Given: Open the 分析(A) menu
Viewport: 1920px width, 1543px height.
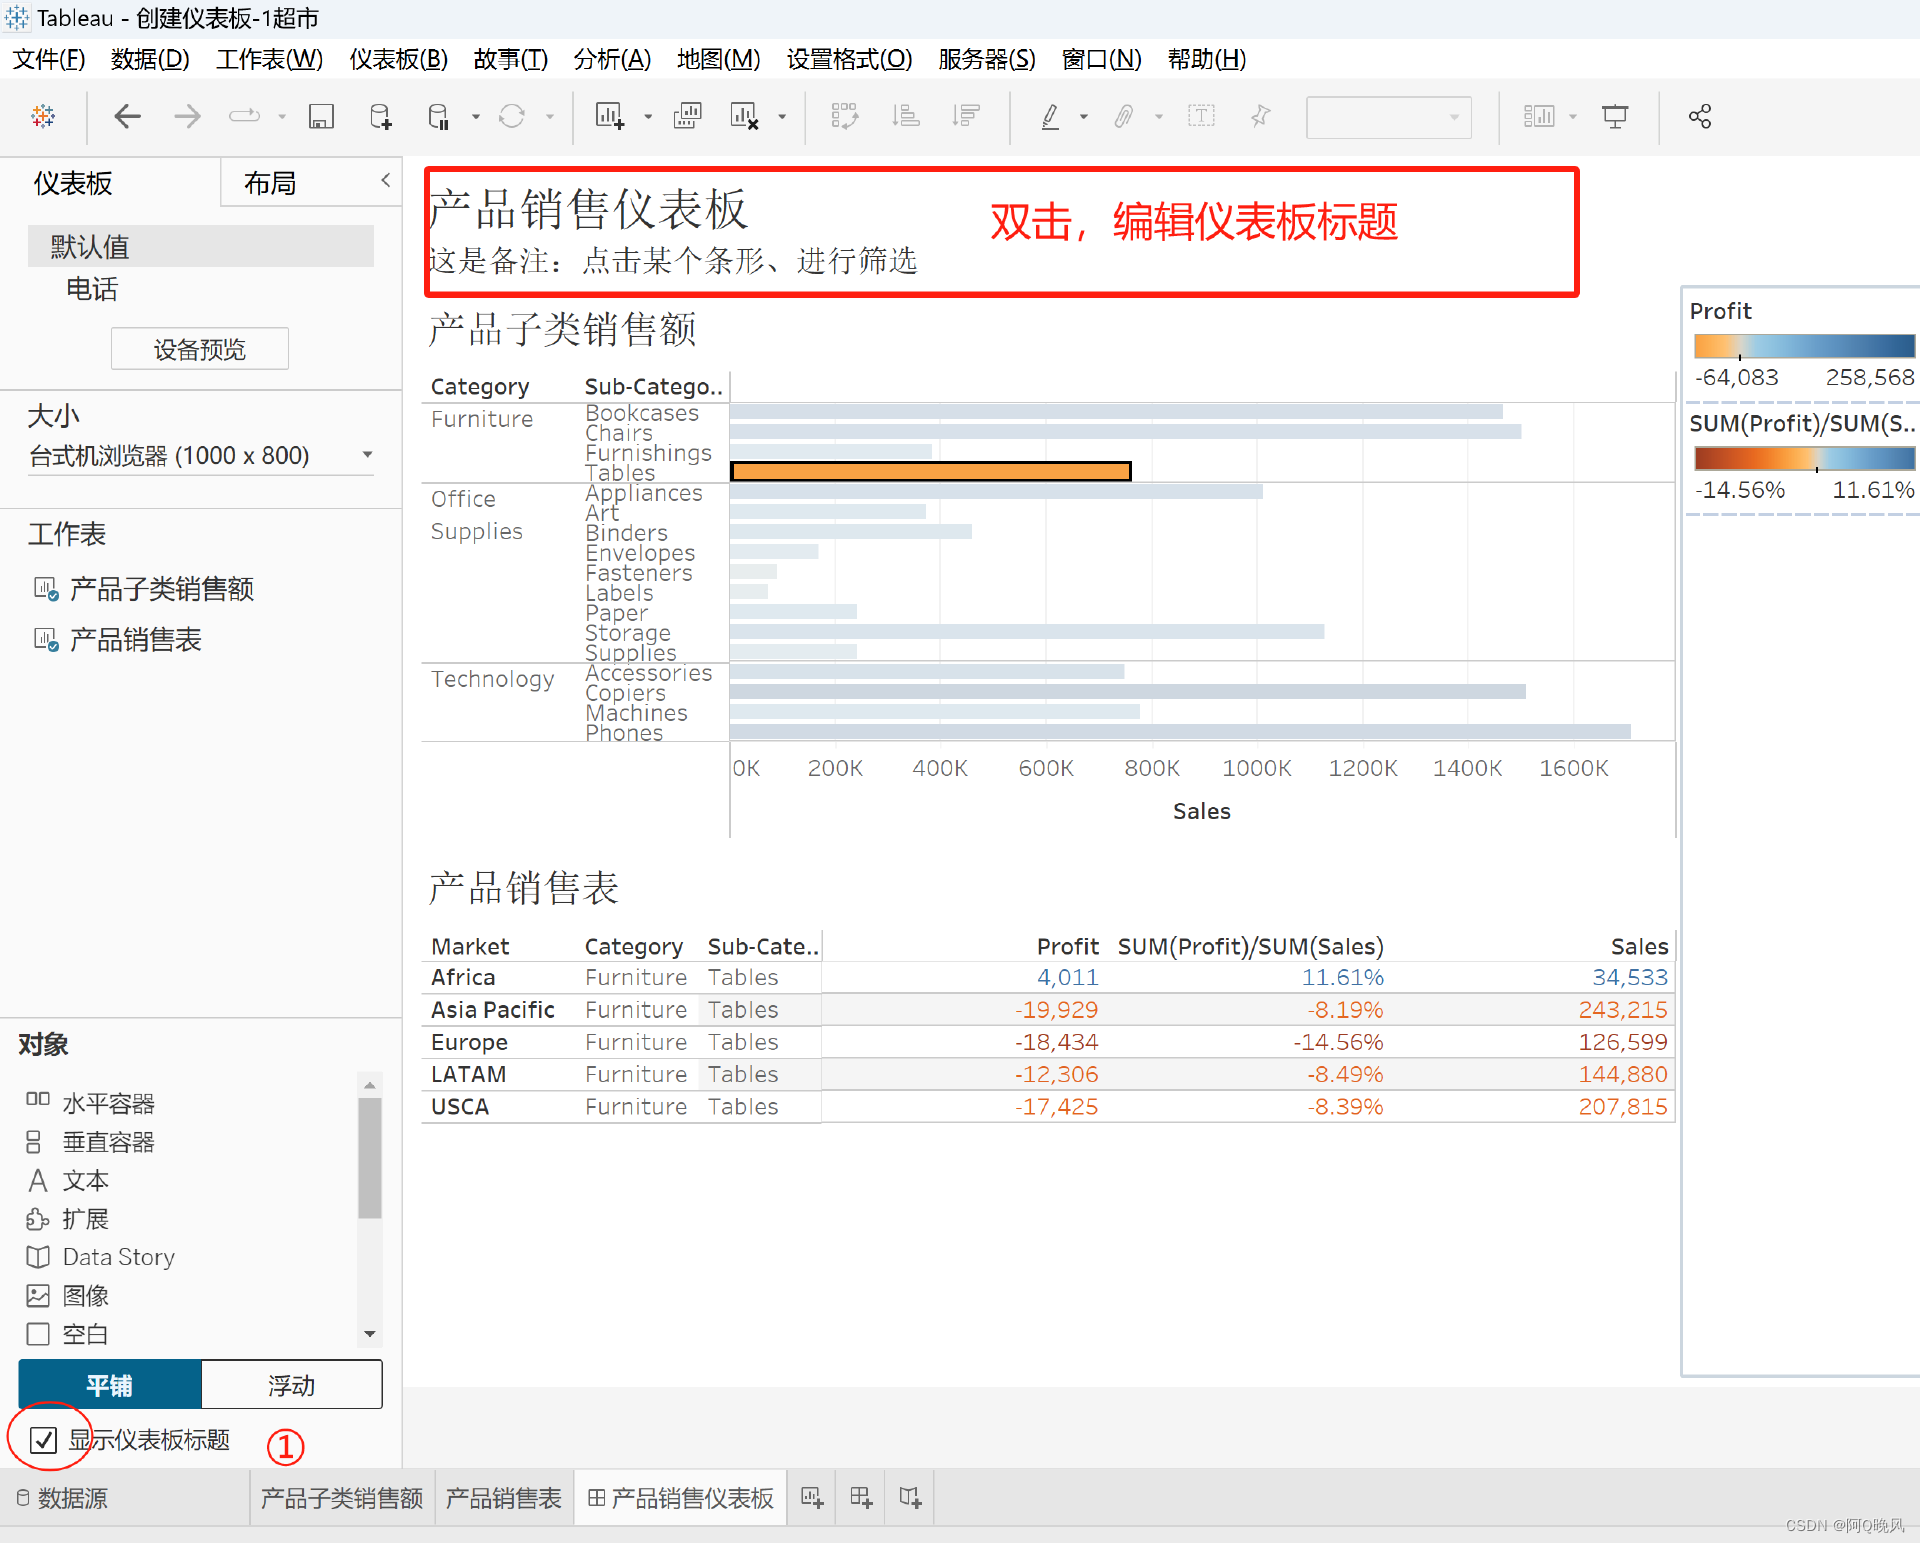Looking at the screenshot, I should point(612,59).
